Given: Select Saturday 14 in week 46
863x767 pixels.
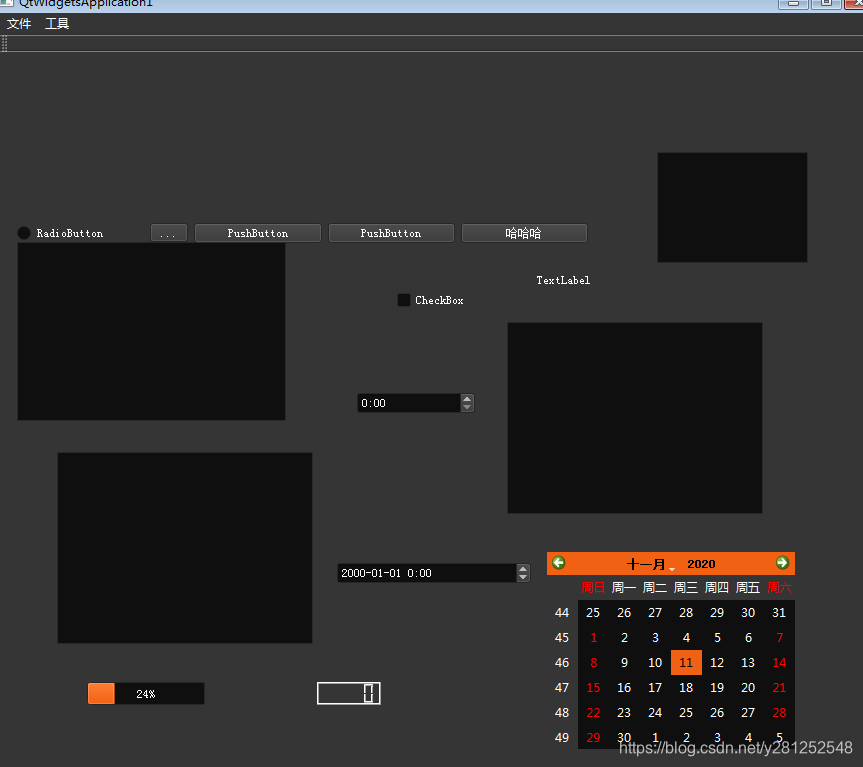Looking at the screenshot, I should point(779,662).
